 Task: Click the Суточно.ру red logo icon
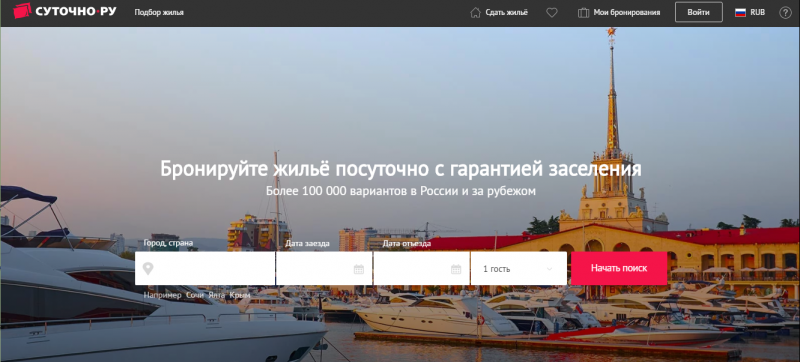point(22,11)
